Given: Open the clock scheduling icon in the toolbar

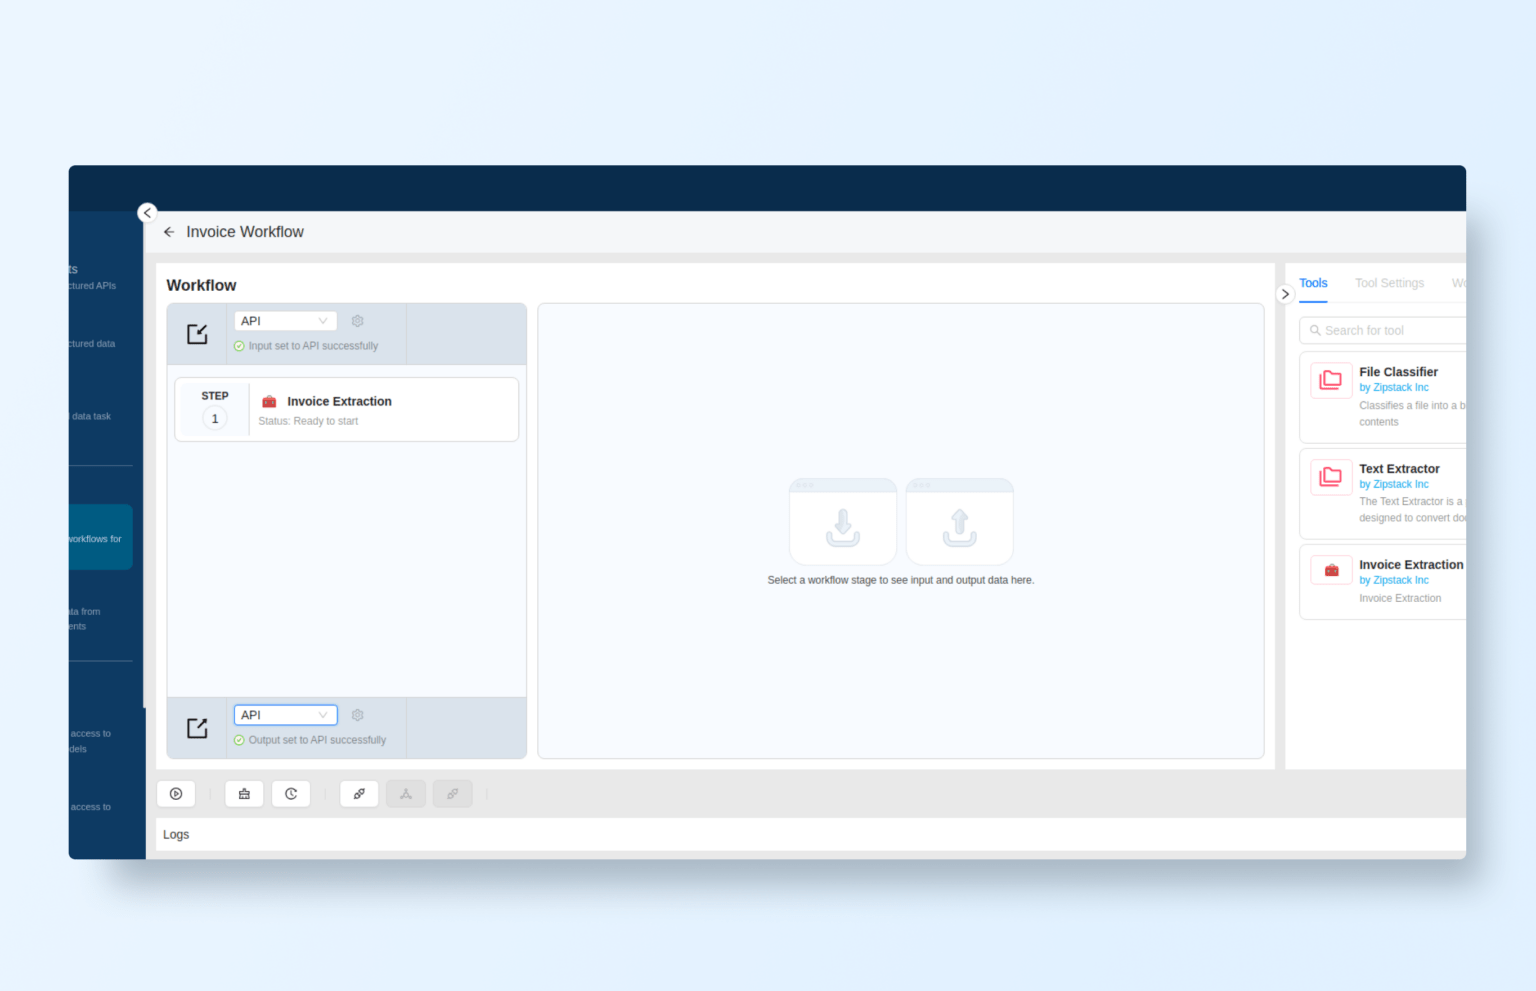Looking at the screenshot, I should click(x=291, y=793).
